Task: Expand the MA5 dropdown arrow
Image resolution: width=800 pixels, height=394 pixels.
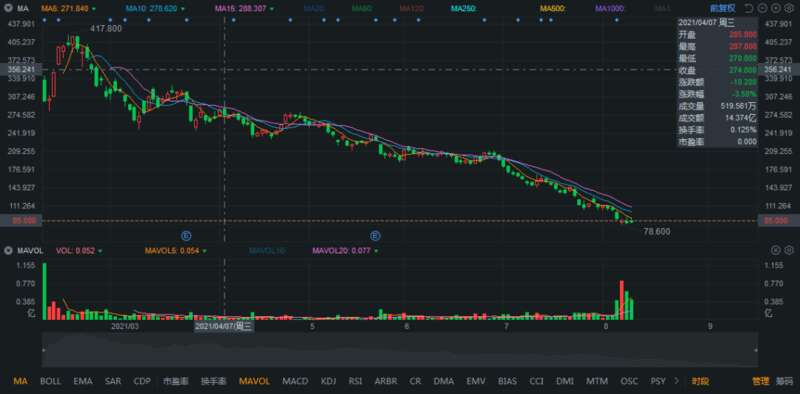Action: (x=94, y=9)
